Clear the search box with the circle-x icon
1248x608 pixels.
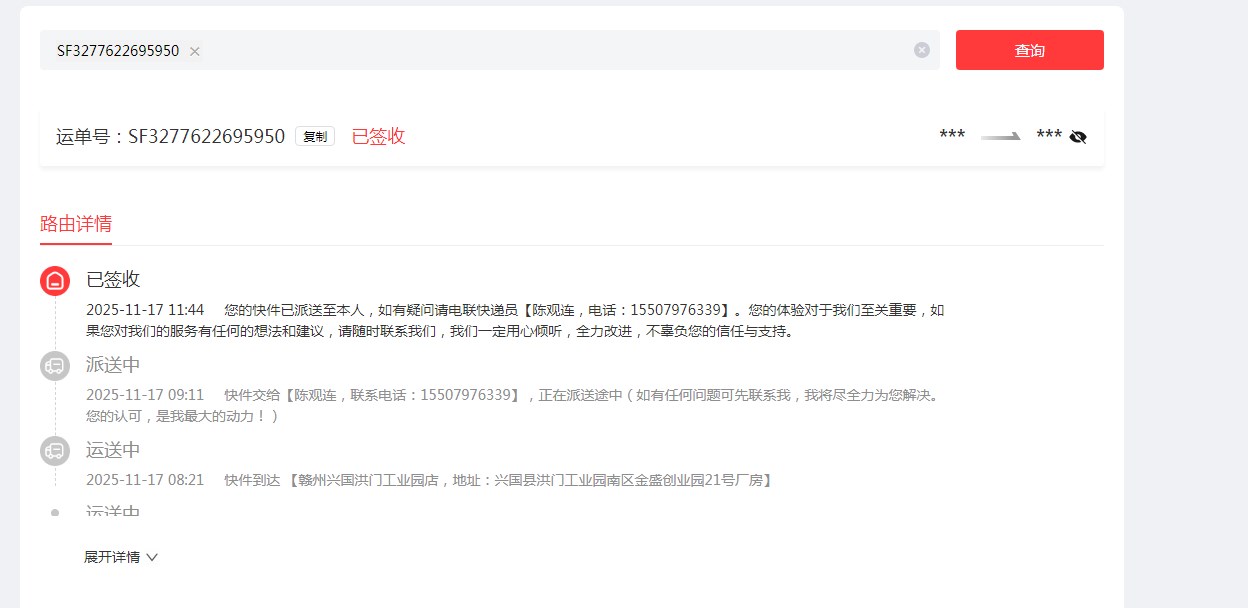click(921, 50)
